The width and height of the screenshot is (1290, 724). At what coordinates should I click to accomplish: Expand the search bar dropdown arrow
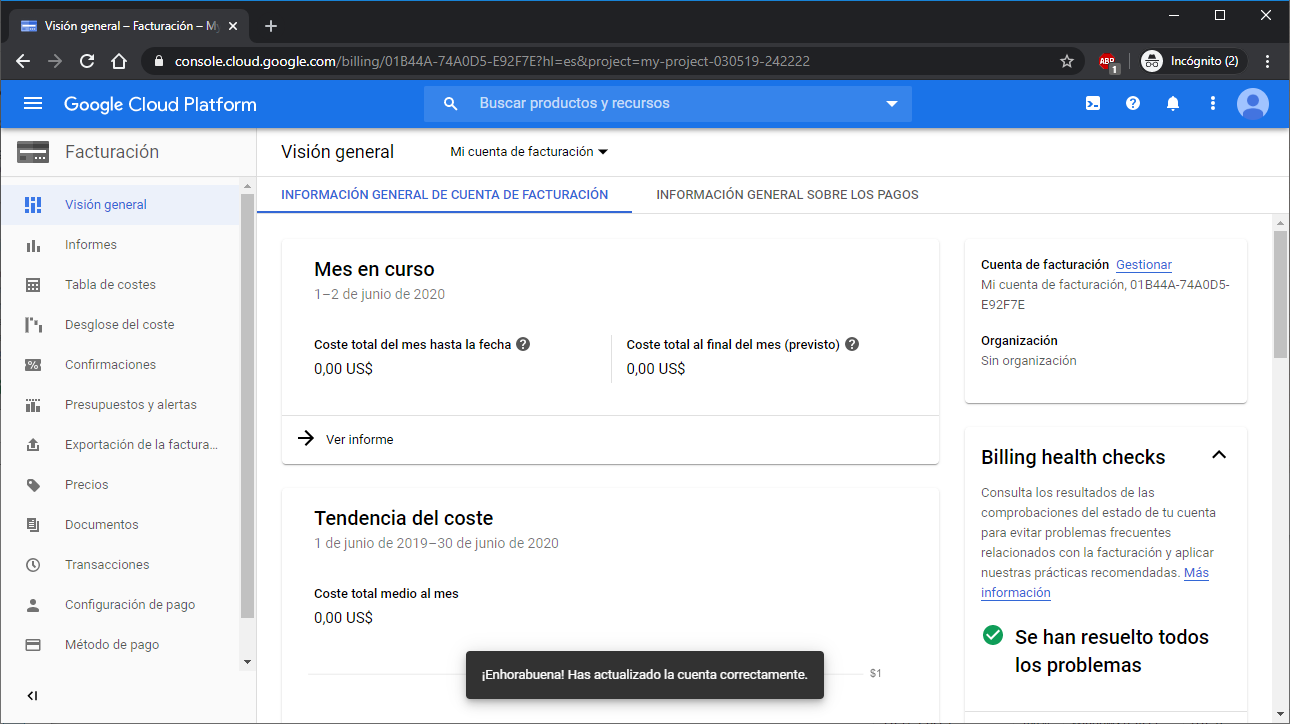(x=892, y=104)
